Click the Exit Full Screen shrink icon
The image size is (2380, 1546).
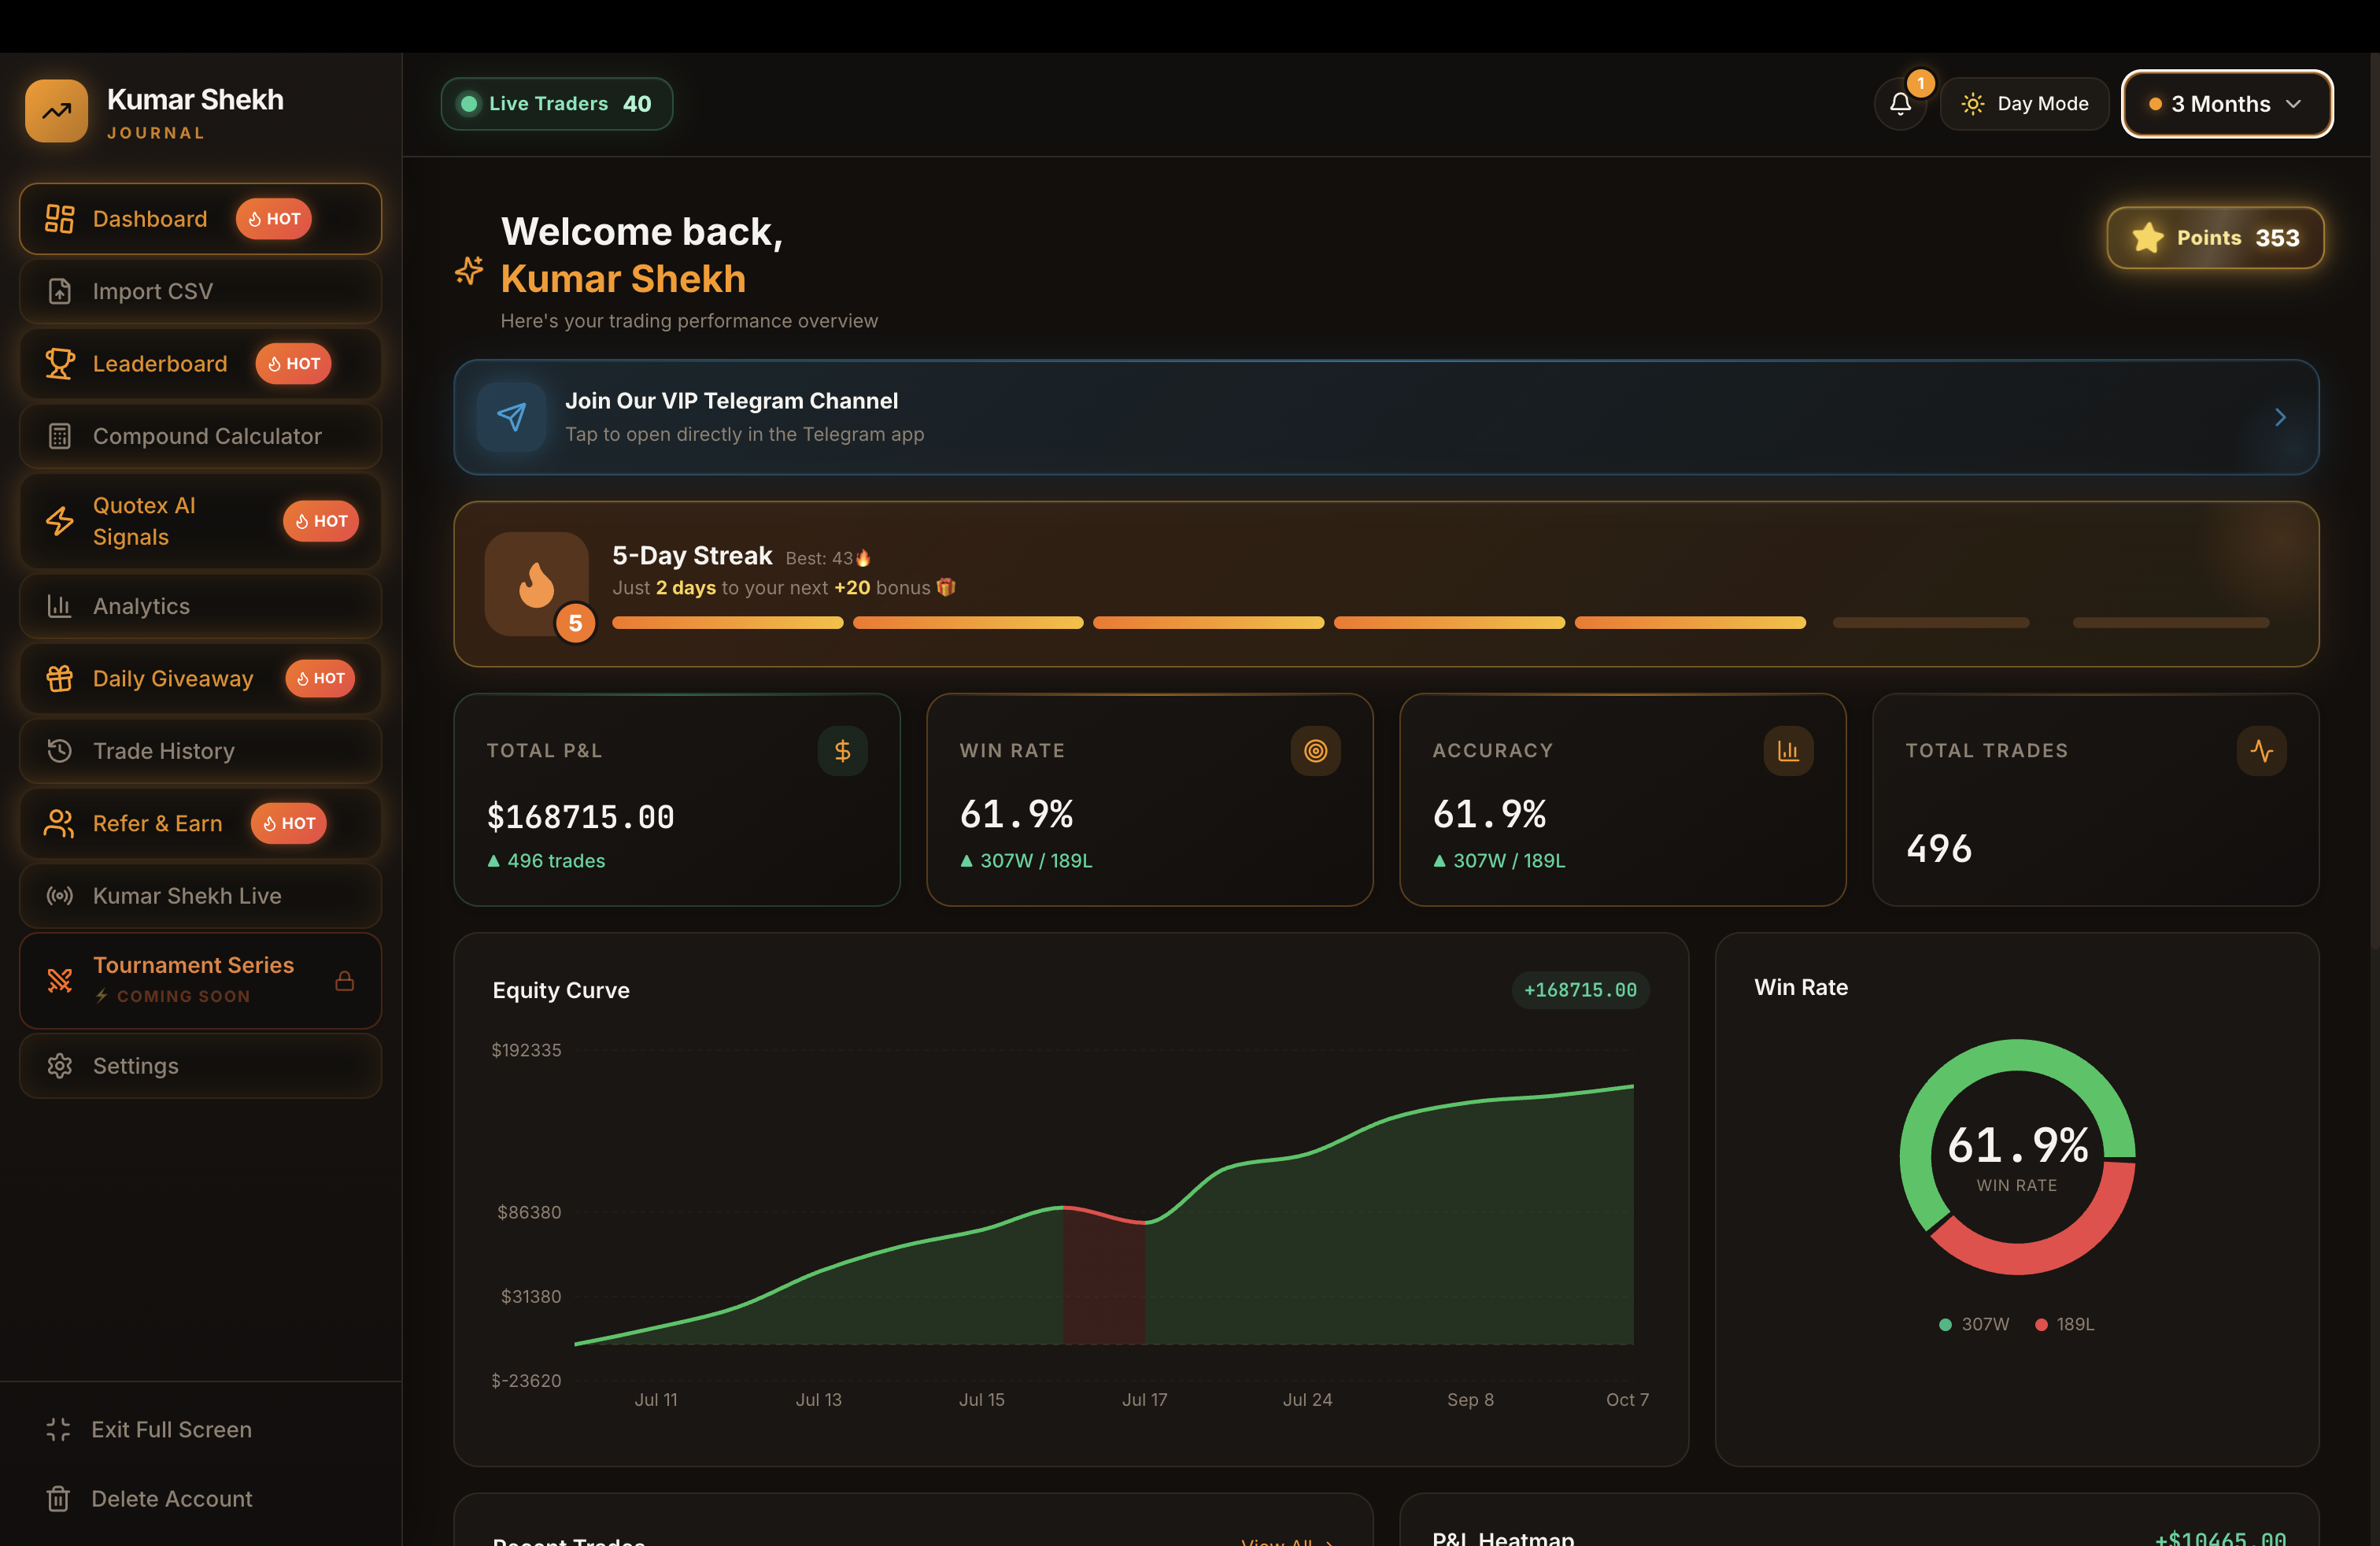click(58, 1429)
